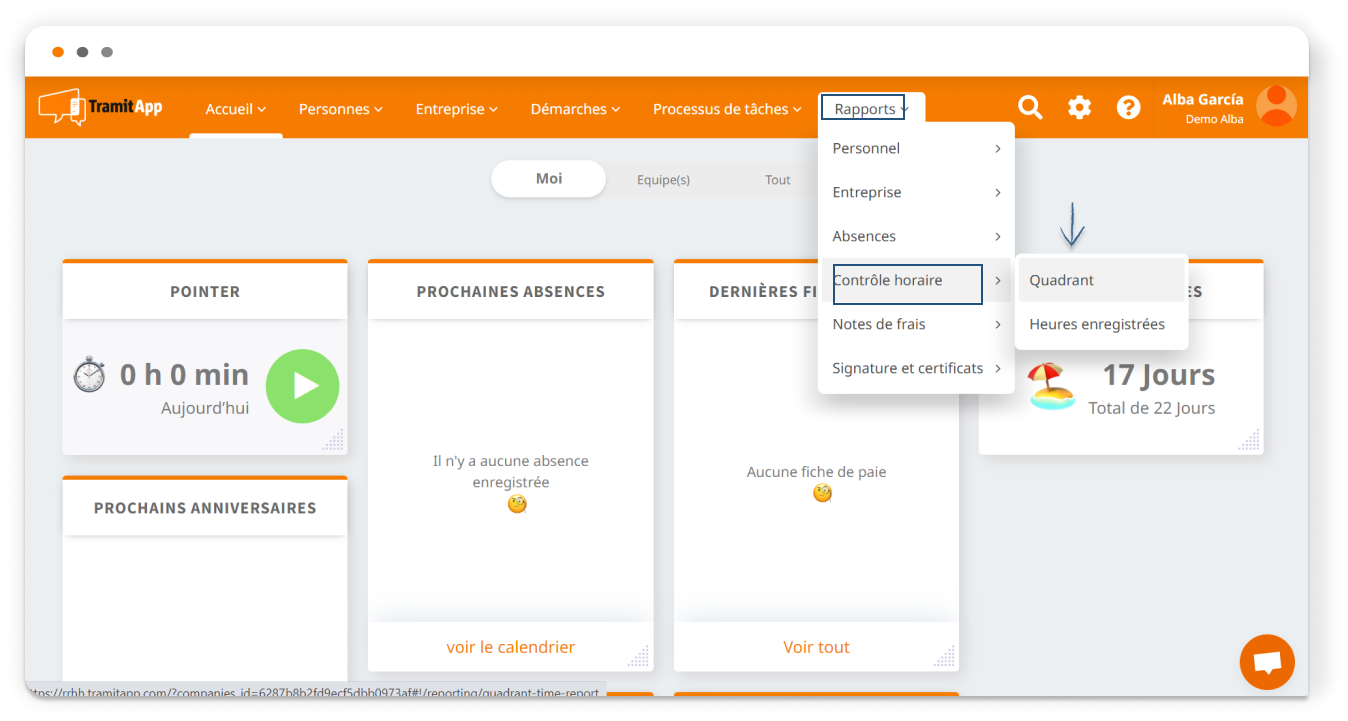Start the clock-in with green play button
Image resolution: width=1348 pixels, height=721 pixels.
[302, 386]
